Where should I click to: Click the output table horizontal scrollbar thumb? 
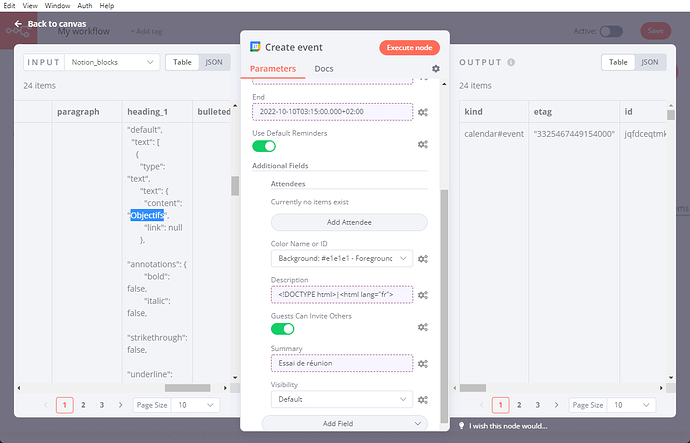click(473, 388)
